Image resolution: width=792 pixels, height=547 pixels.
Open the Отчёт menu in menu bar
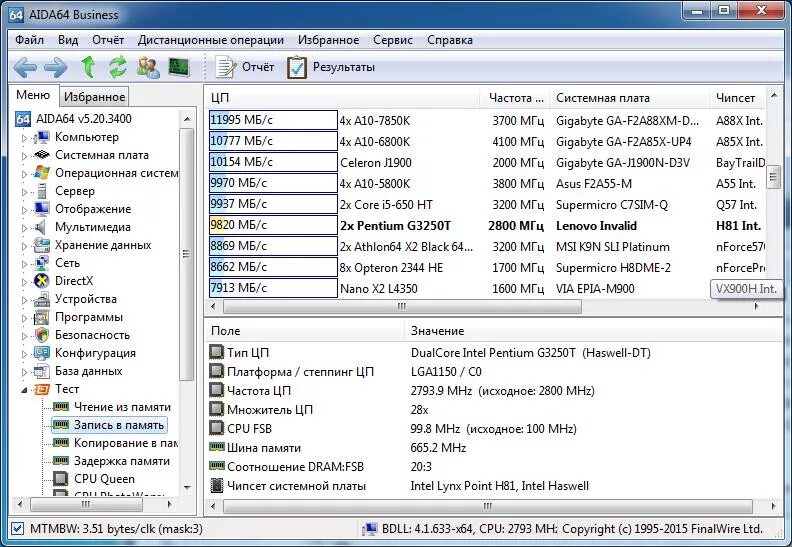pyautogui.click(x=108, y=40)
